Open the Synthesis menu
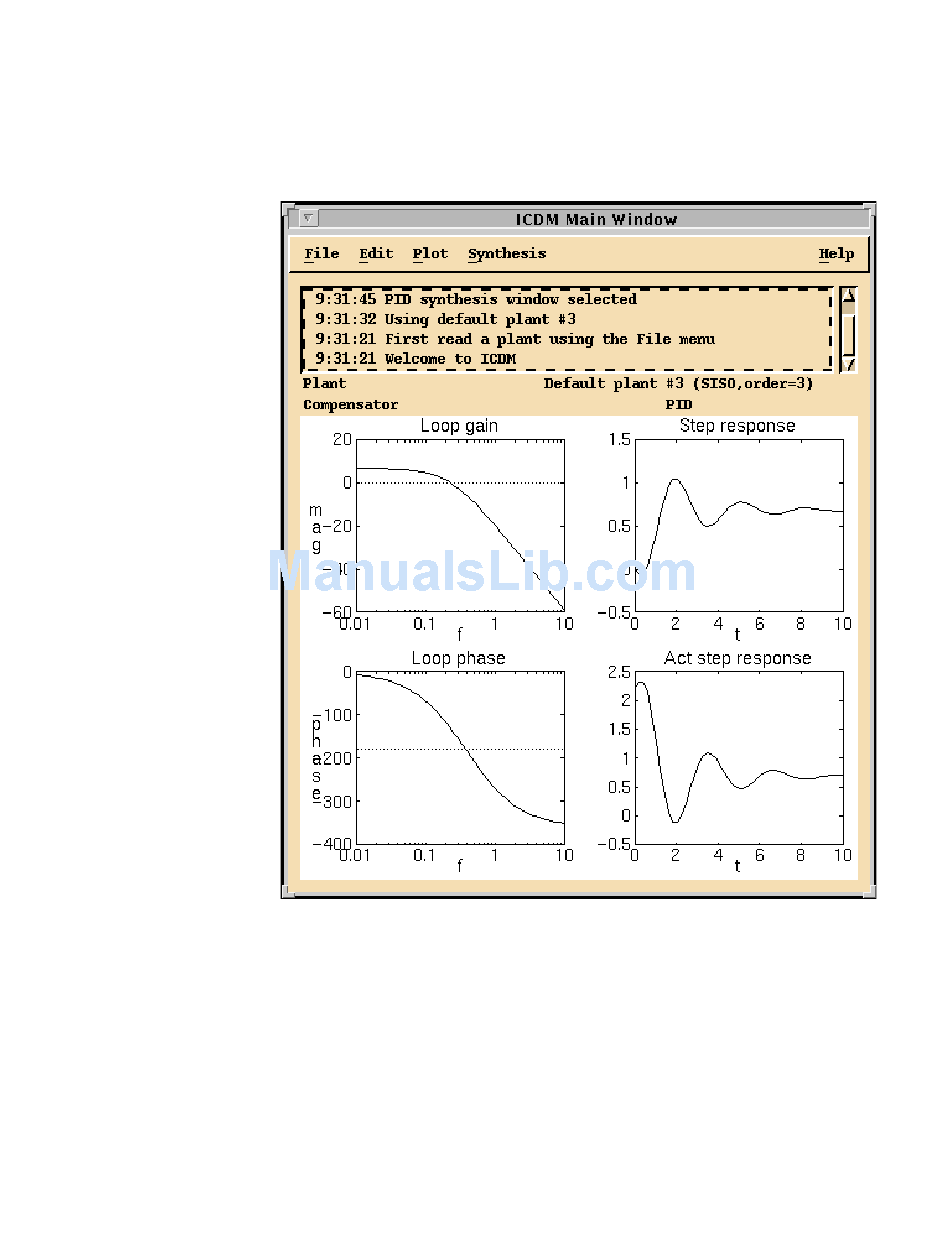 (507, 254)
